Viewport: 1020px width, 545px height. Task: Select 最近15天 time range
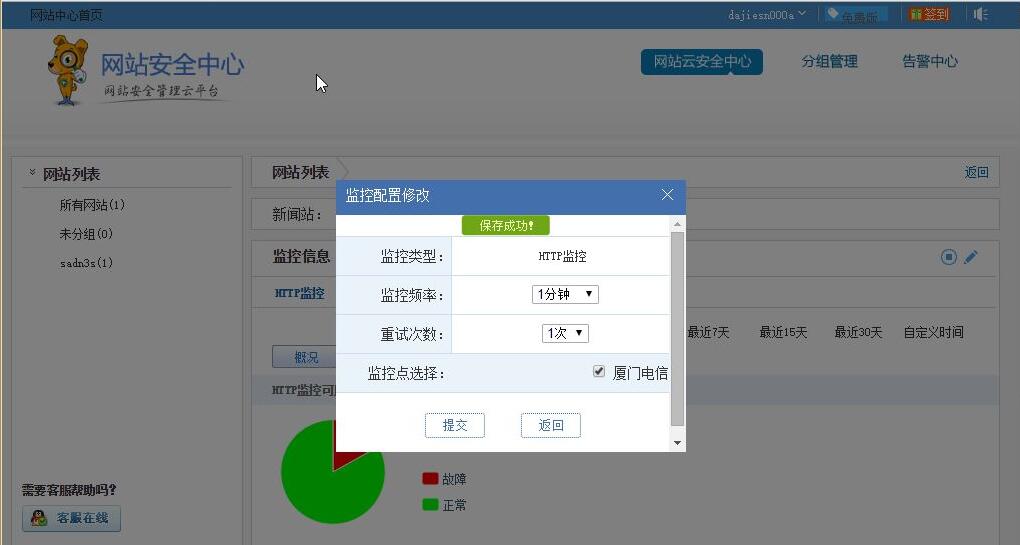783,332
